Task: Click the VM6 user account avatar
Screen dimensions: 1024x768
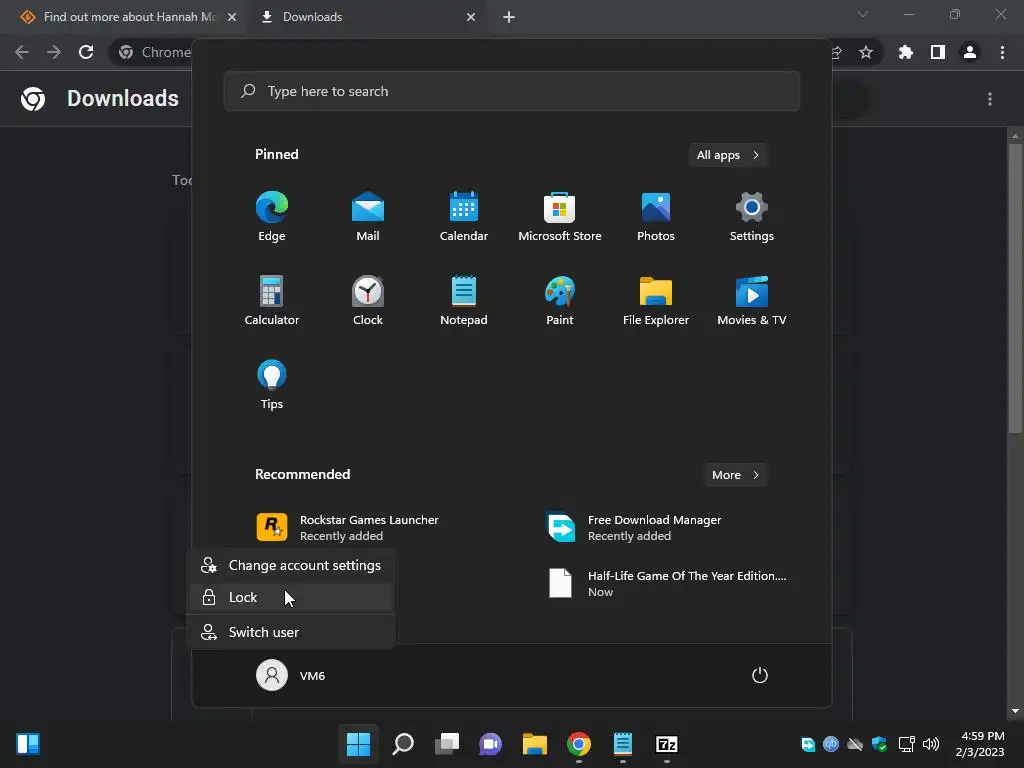Action: pos(272,675)
